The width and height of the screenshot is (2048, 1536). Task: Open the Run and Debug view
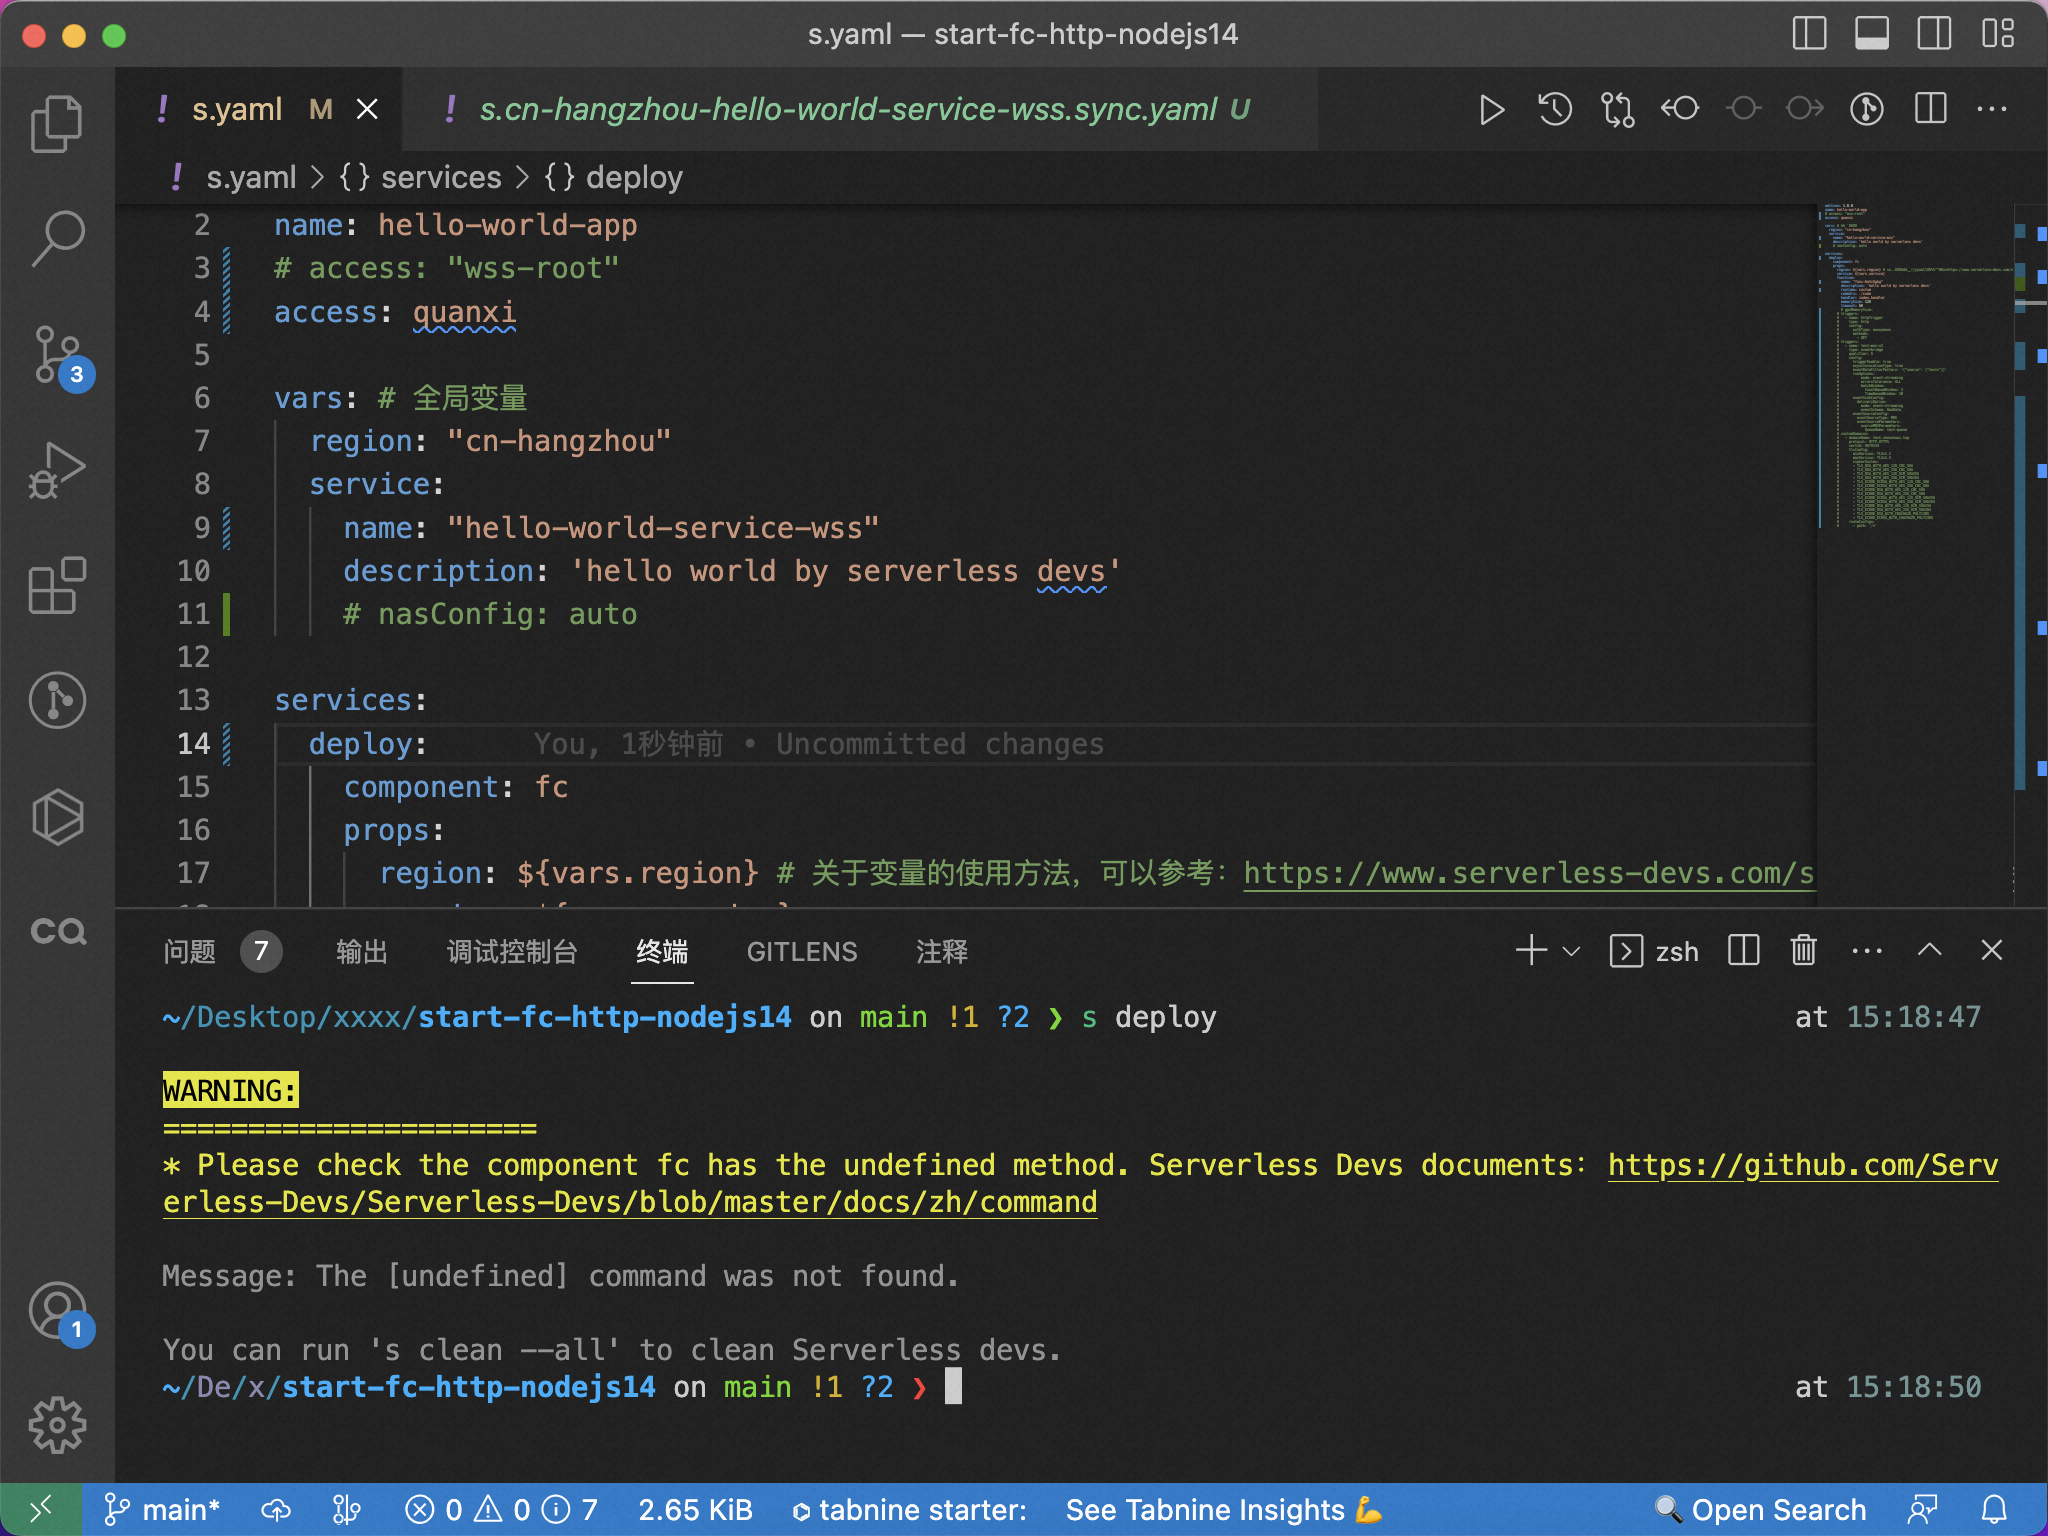point(57,470)
